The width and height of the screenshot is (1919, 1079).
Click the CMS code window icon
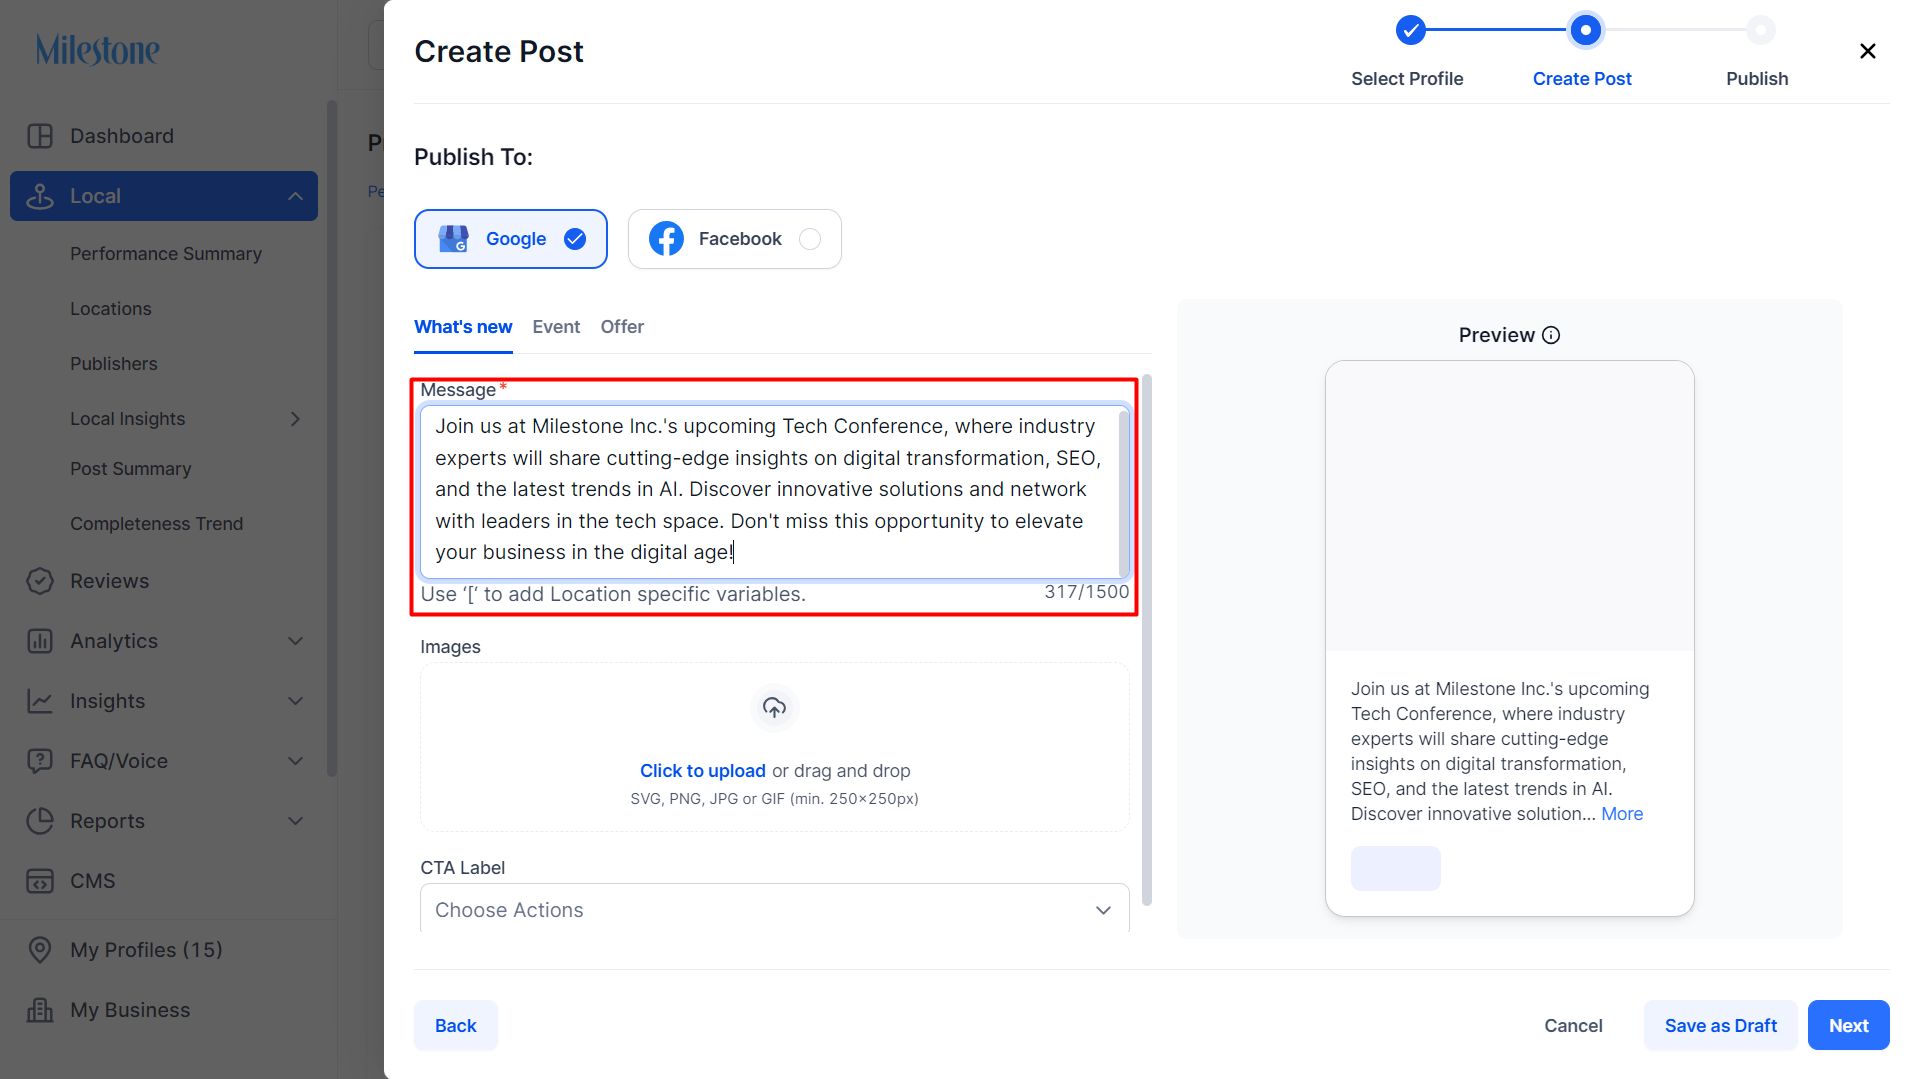(40, 881)
